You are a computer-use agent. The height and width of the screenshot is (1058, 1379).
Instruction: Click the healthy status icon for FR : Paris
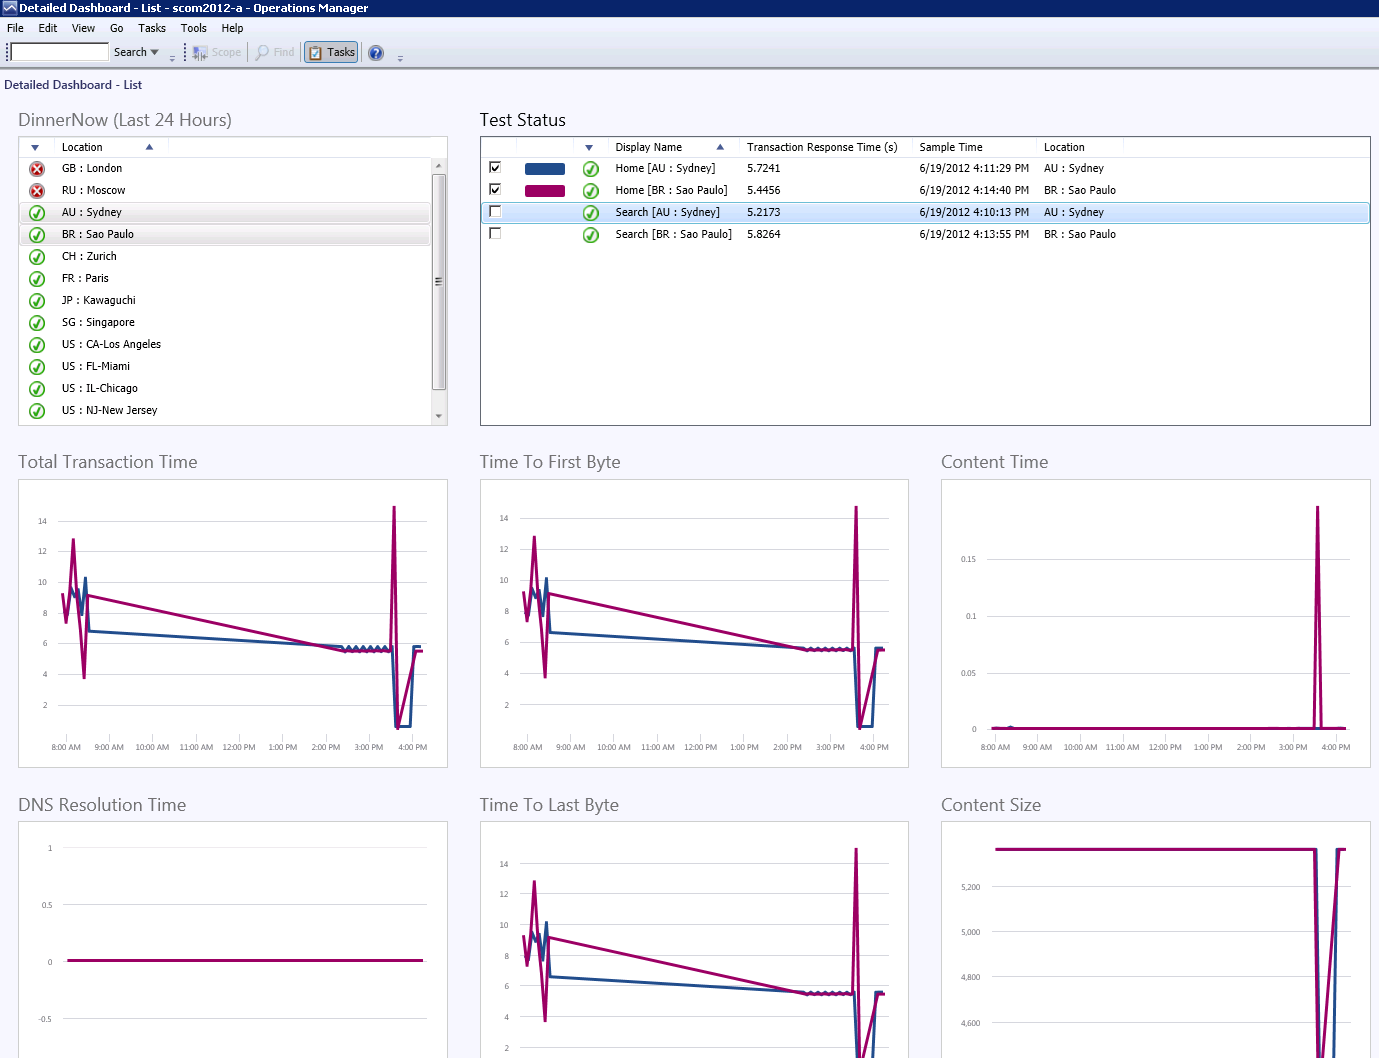point(37,279)
